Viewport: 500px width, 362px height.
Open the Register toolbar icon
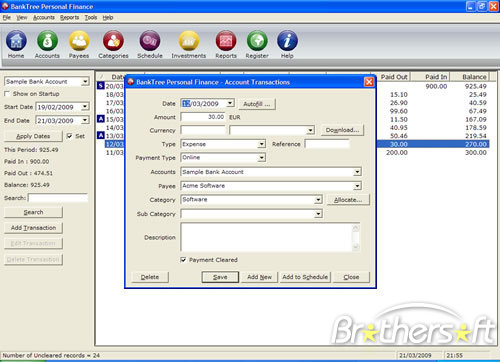coord(257,44)
